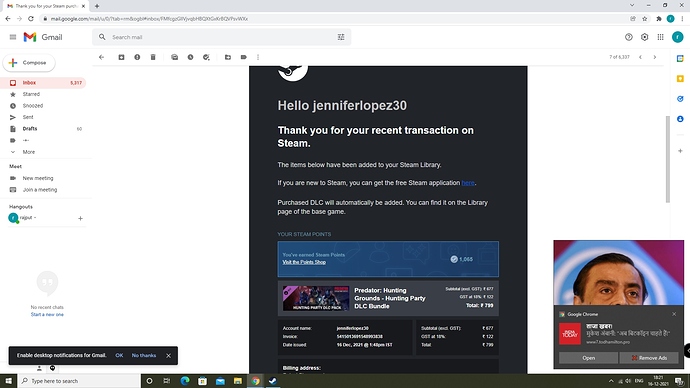Delete this email with the trash icon
The height and width of the screenshot is (388, 690).
coord(153,57)
